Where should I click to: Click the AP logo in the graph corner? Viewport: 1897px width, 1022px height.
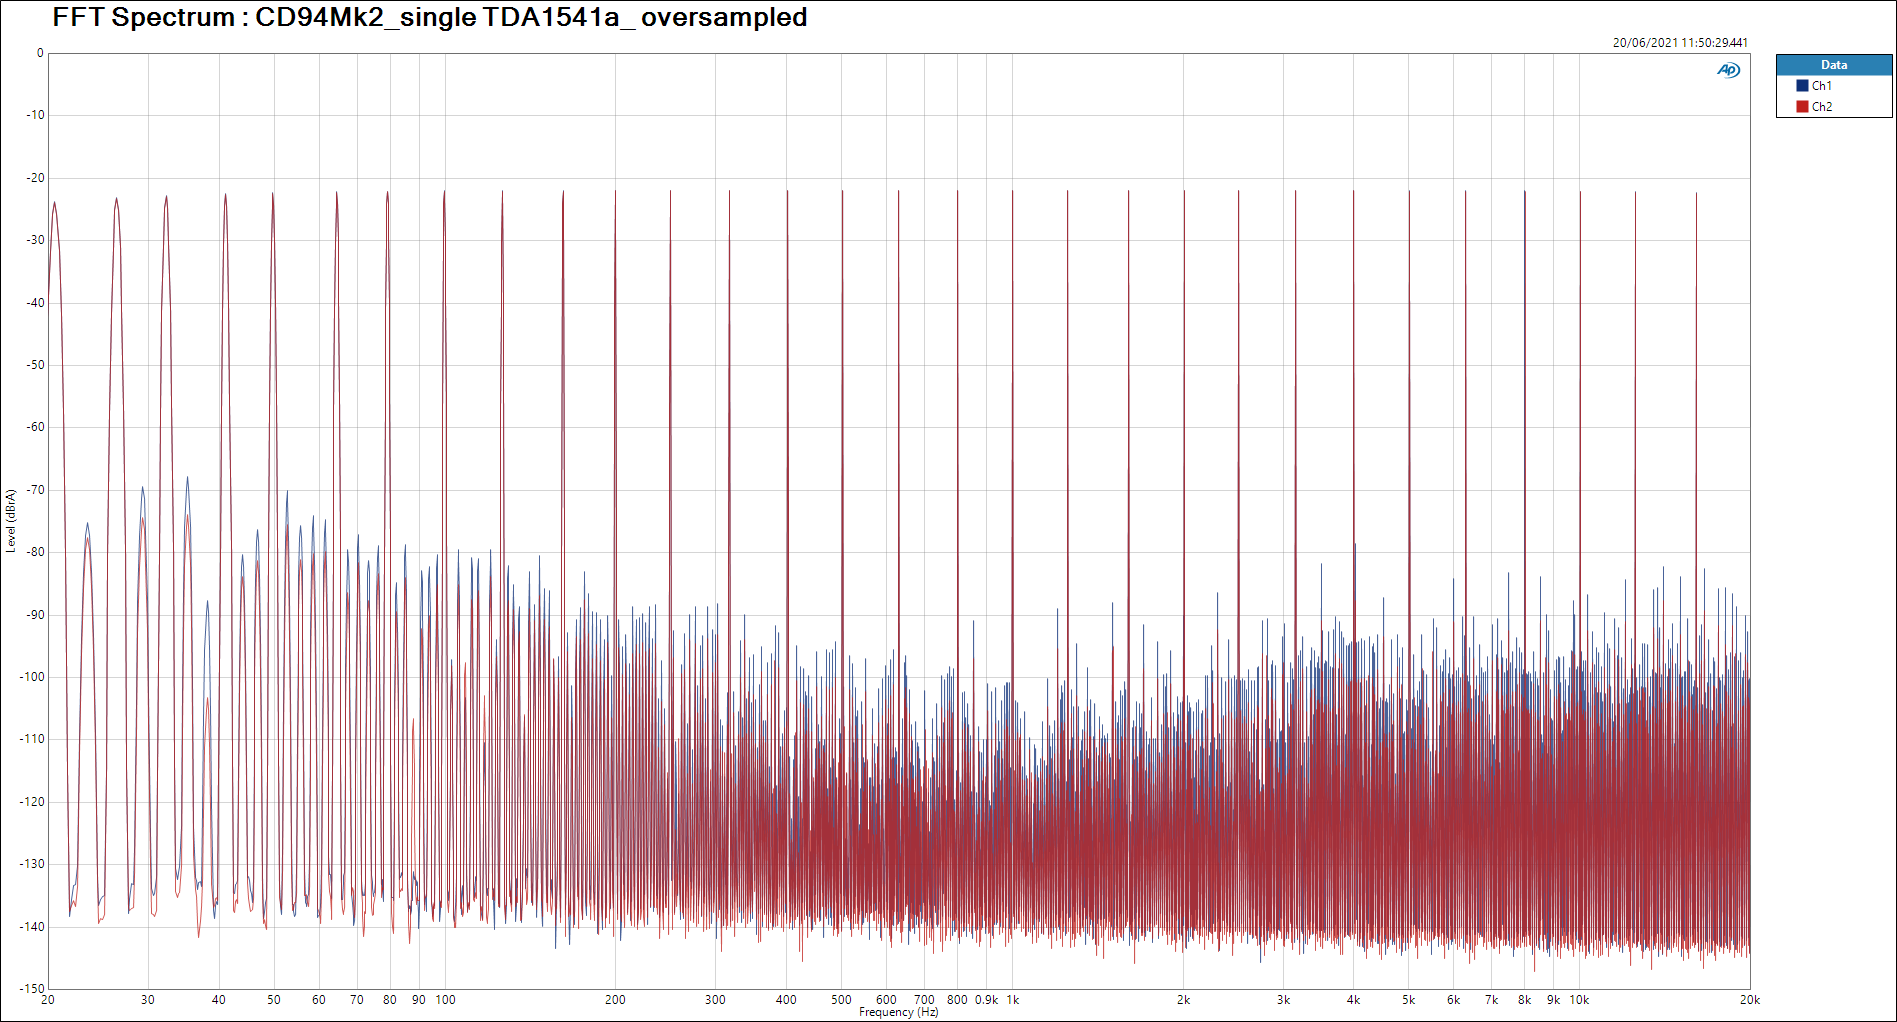[1728, 70]
